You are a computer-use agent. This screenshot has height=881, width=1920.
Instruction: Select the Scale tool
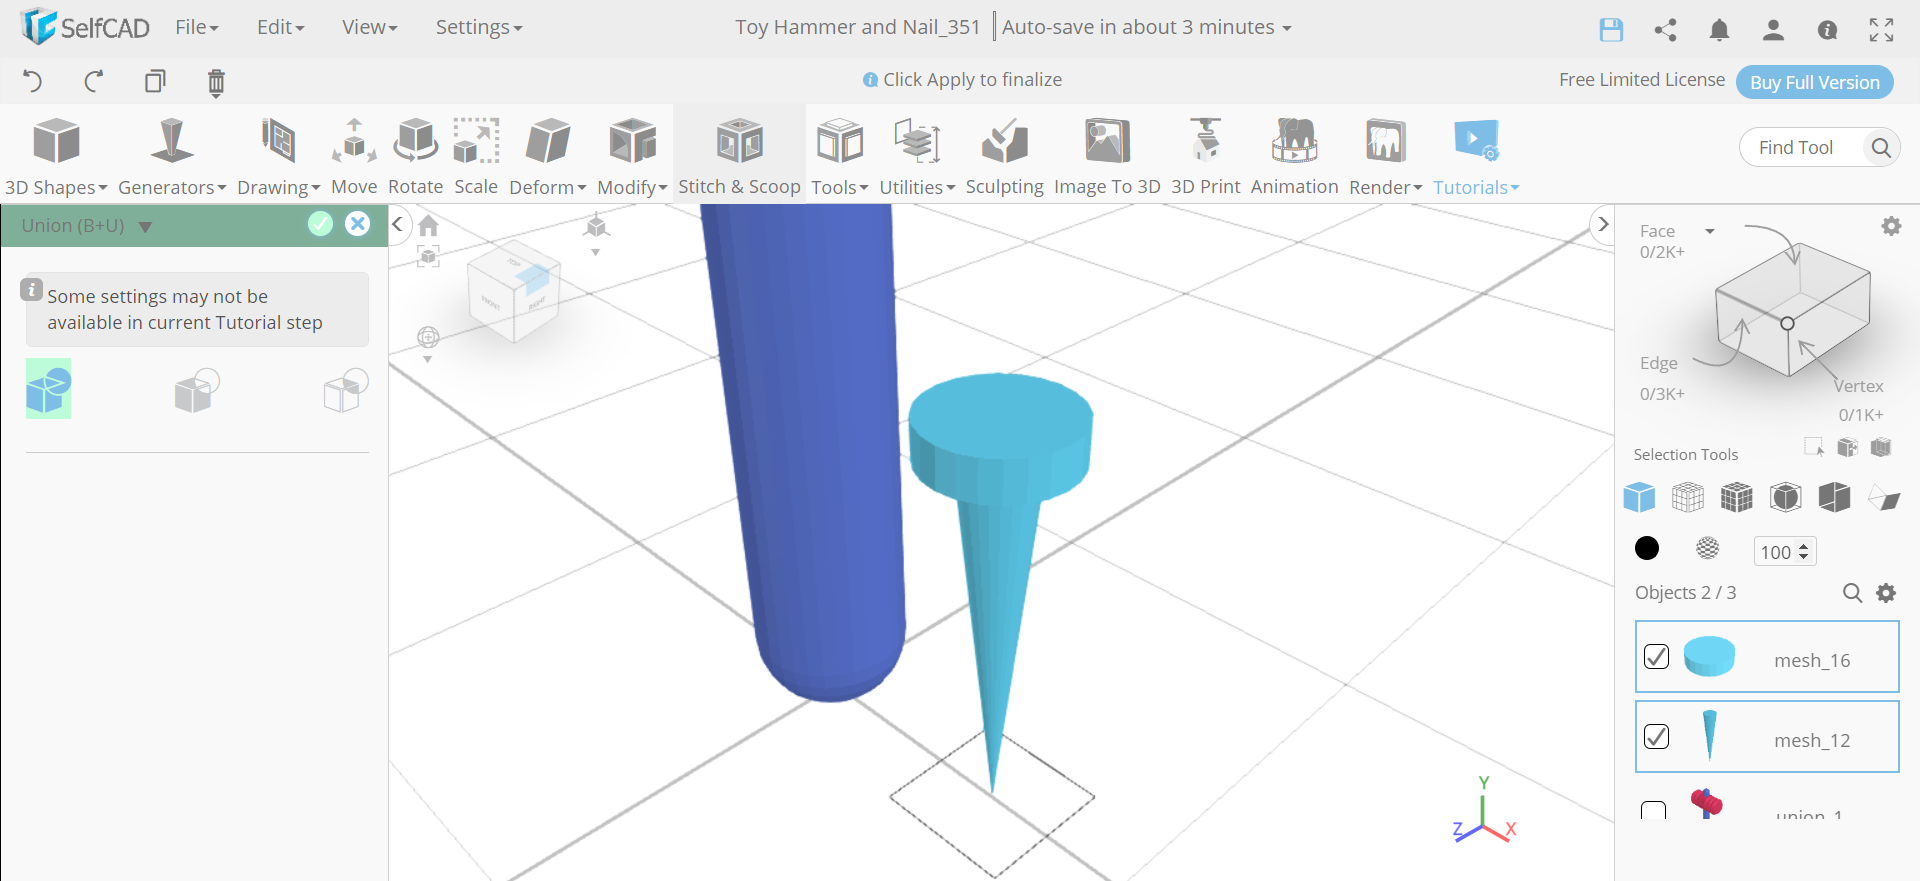pos(476,157)
